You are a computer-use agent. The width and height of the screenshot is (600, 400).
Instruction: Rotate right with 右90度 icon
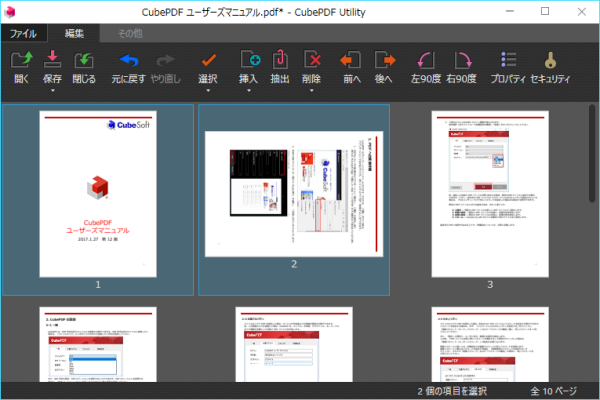tap(463, 60)
